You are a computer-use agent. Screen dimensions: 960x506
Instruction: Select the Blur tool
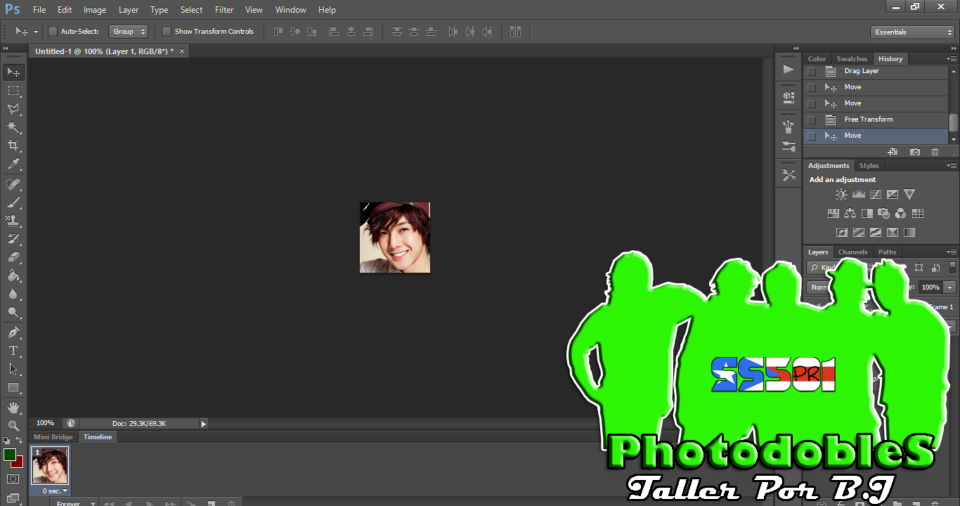(13, 294)
